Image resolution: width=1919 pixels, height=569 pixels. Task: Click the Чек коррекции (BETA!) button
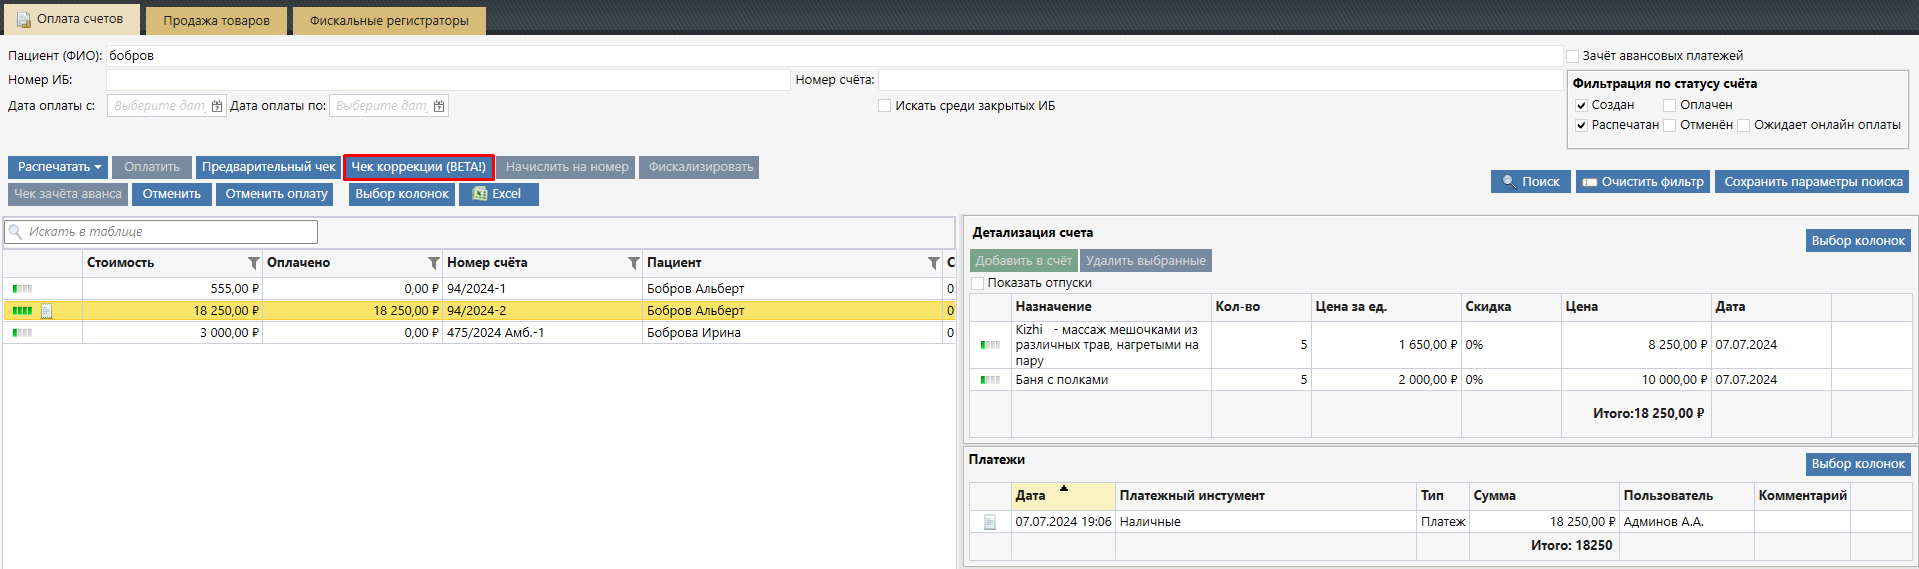pos(418,167)
